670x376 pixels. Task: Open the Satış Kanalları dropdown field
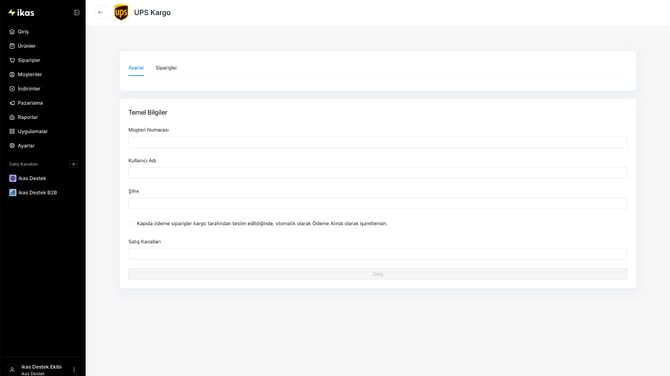378,254
